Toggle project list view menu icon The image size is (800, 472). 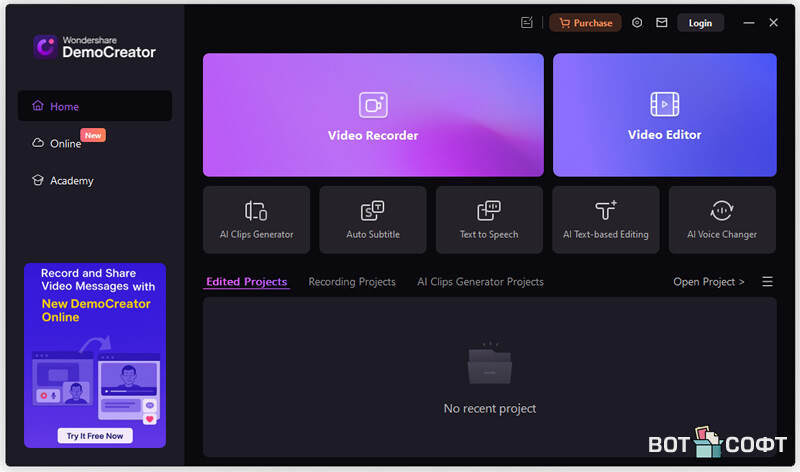click(x=767, y=282)
